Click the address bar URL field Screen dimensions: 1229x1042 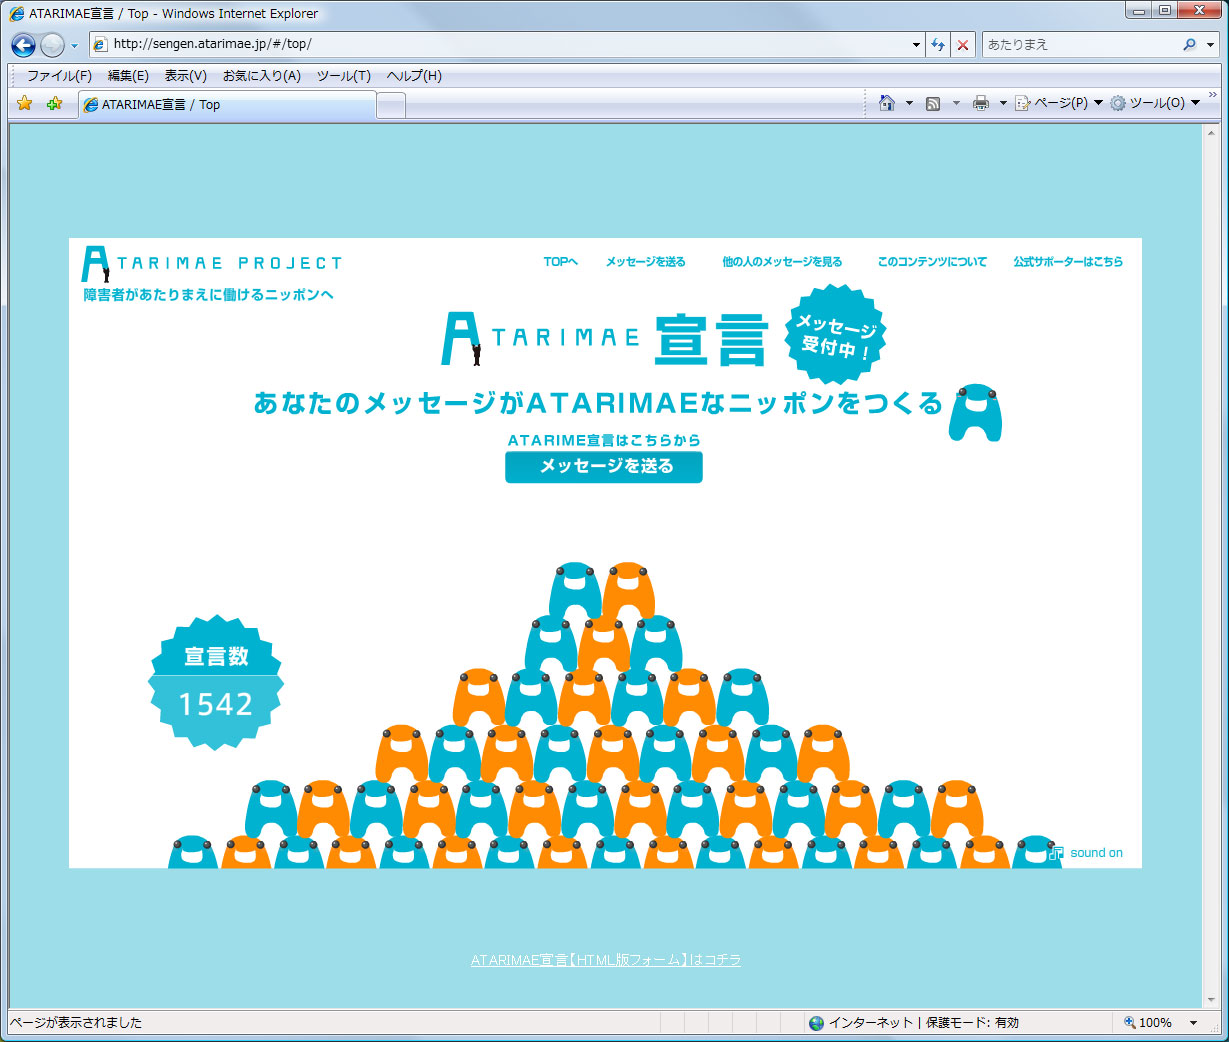pos(500,44)
